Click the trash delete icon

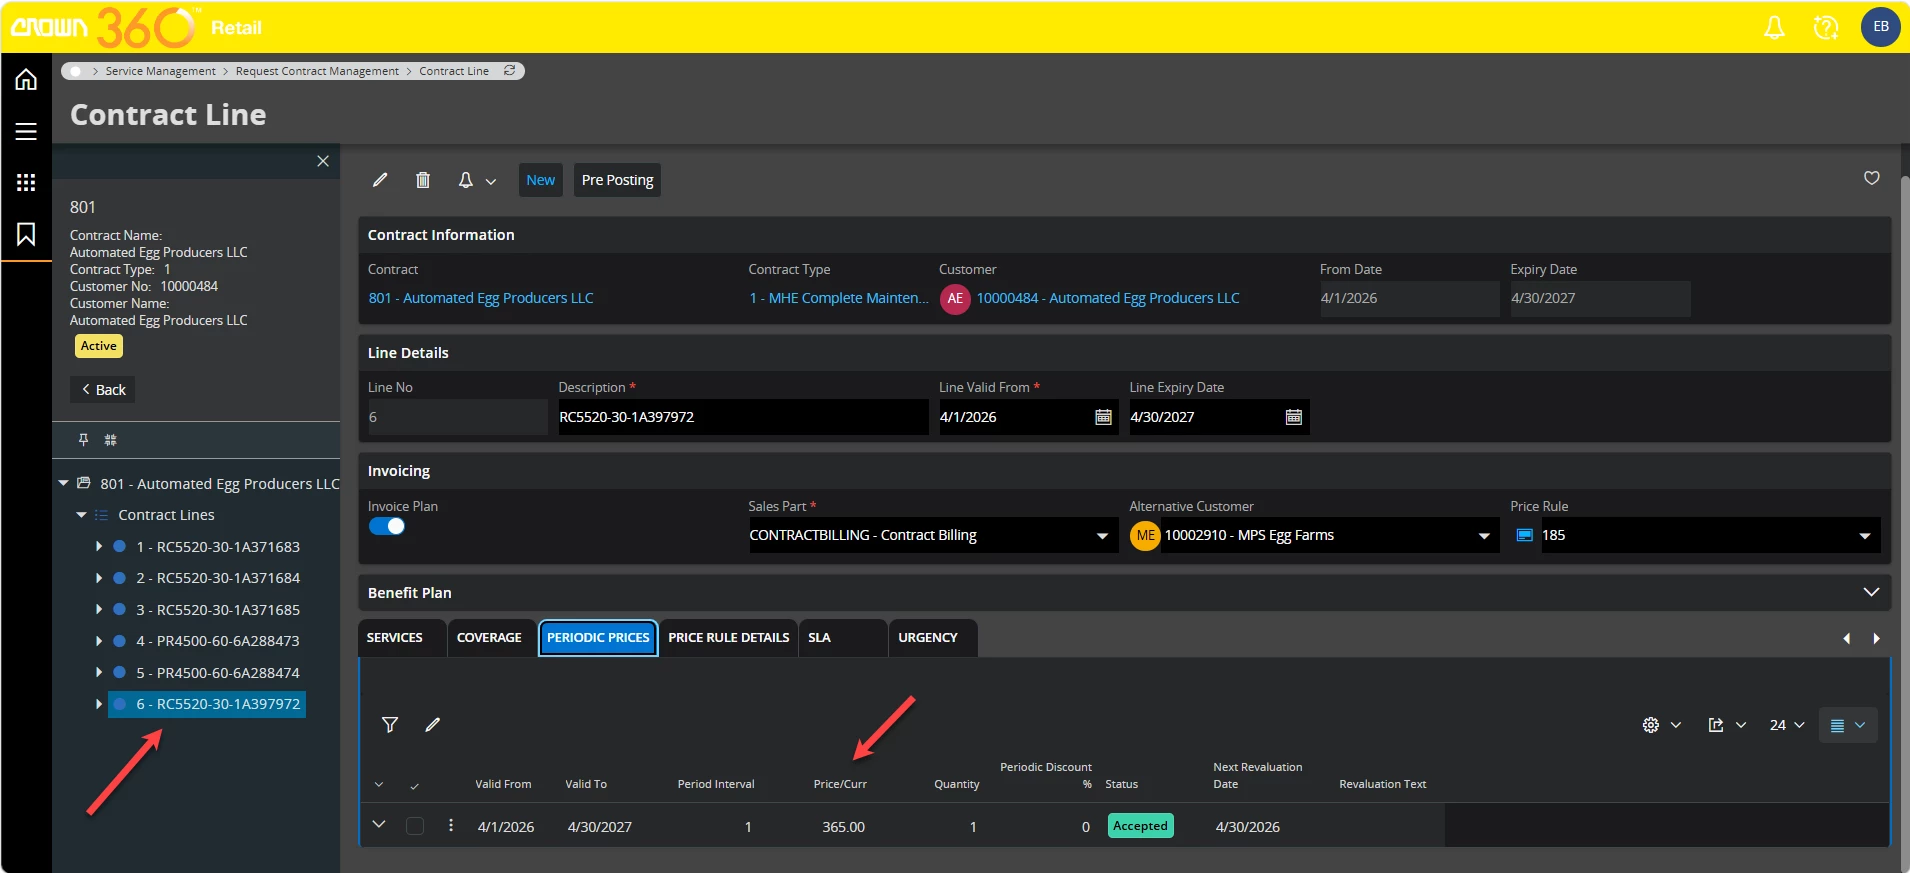pyautogui.click(x=423, y=180)
